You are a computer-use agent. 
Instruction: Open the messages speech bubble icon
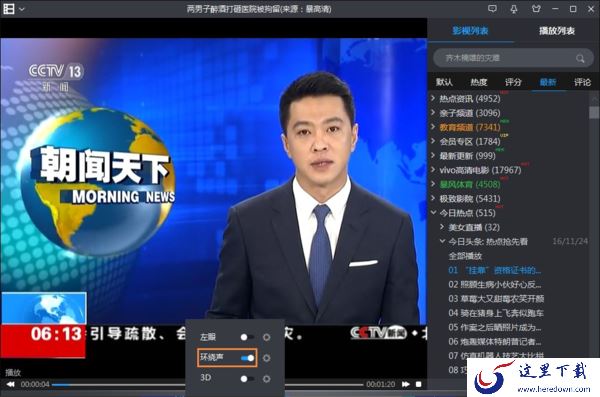pos(492,8)
